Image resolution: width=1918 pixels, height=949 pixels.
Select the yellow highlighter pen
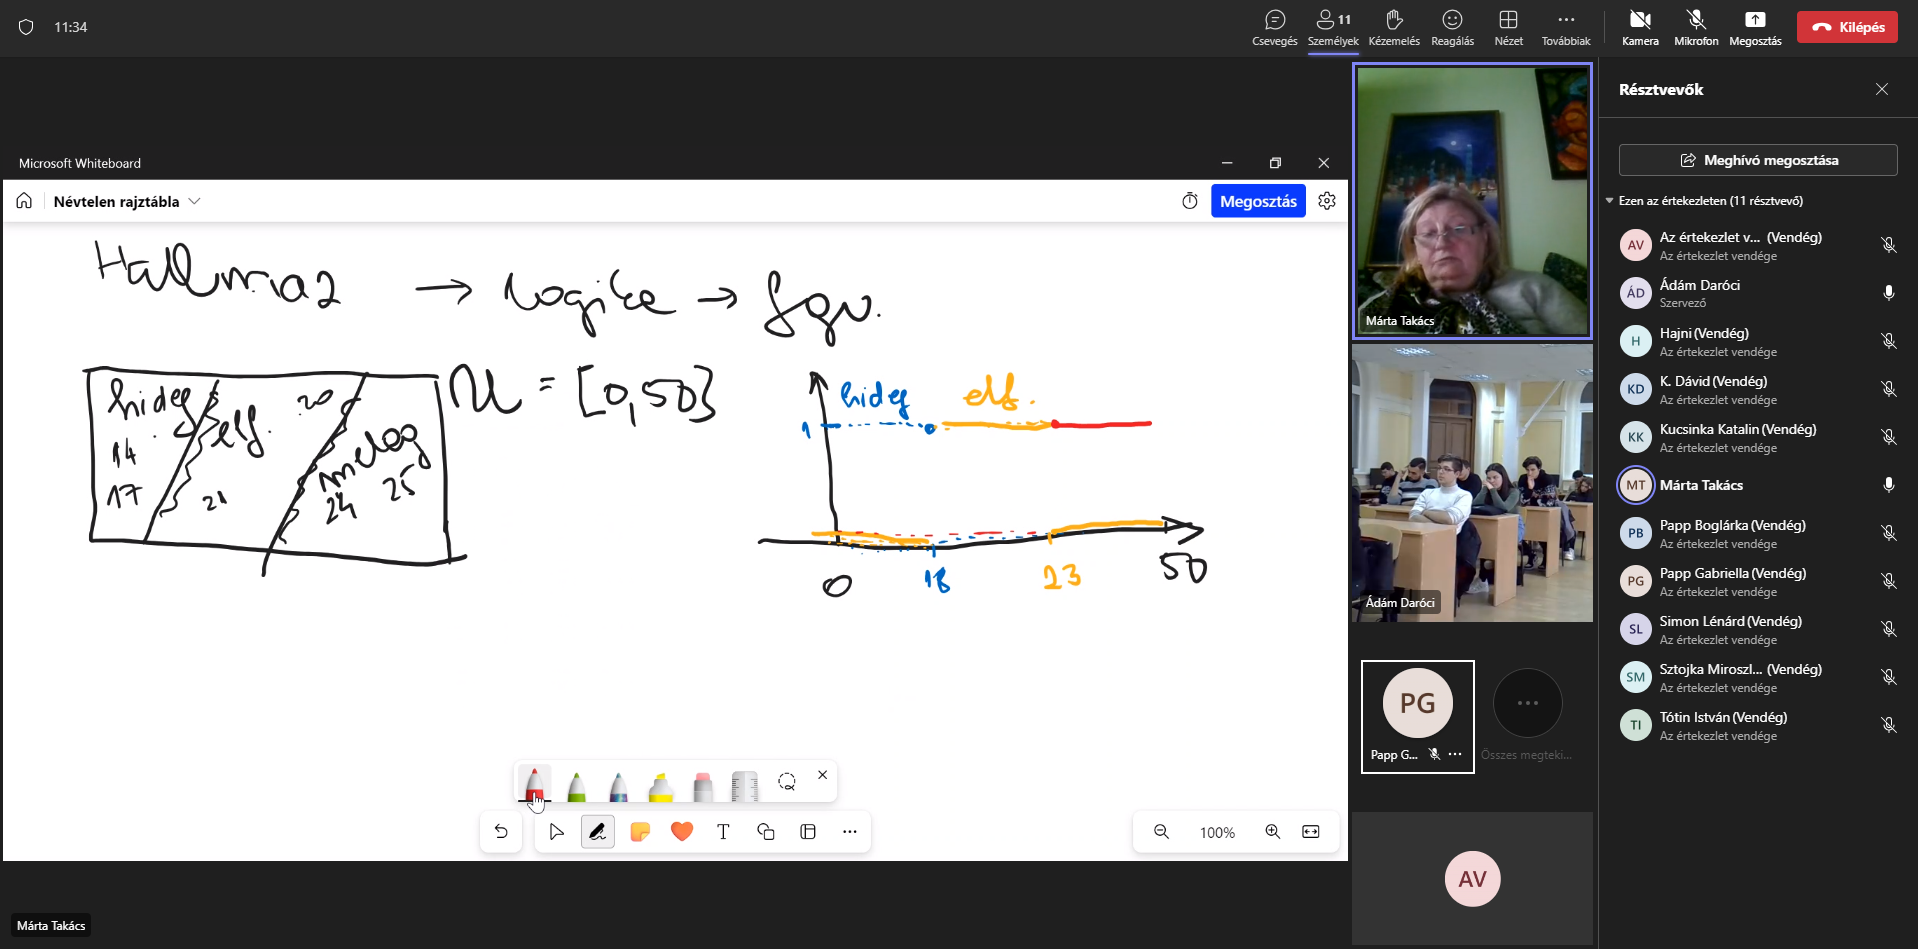coord(661,786)
